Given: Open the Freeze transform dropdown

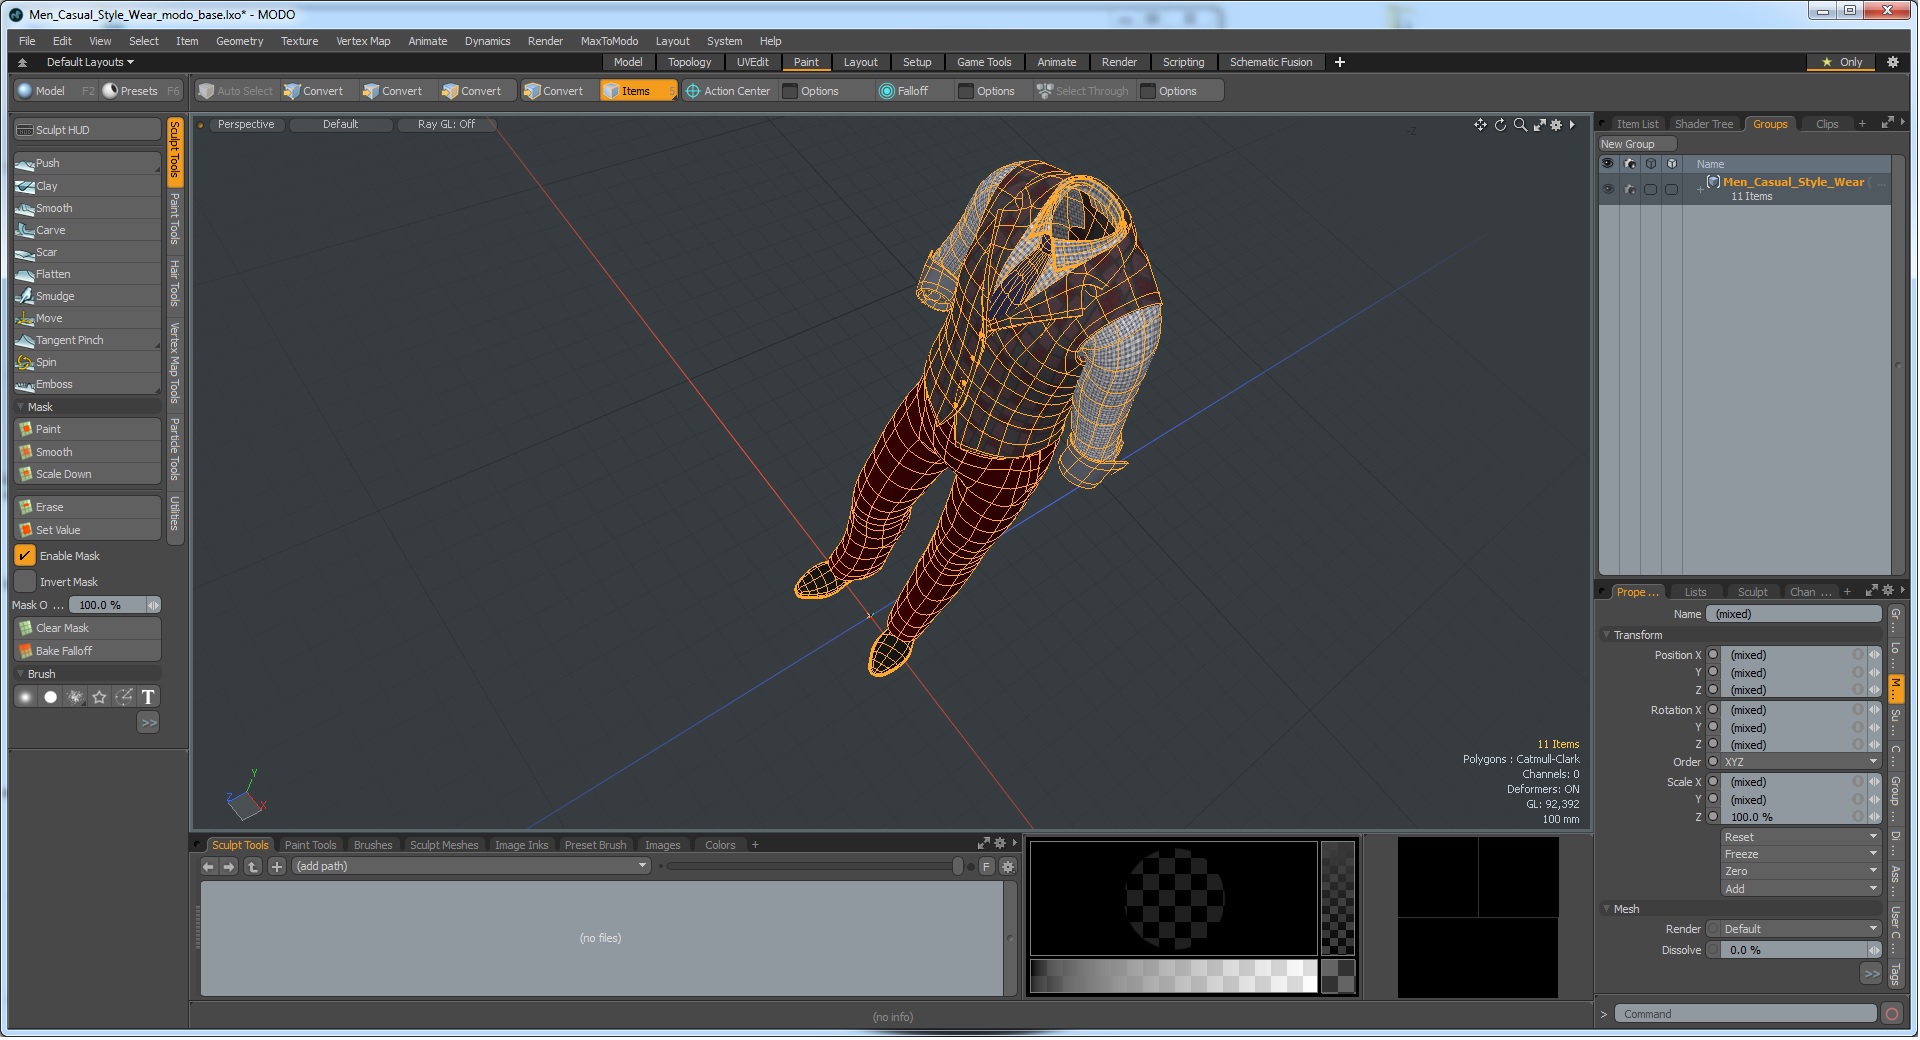Looking at the screenshot, I should click(x=1800, y=854).
